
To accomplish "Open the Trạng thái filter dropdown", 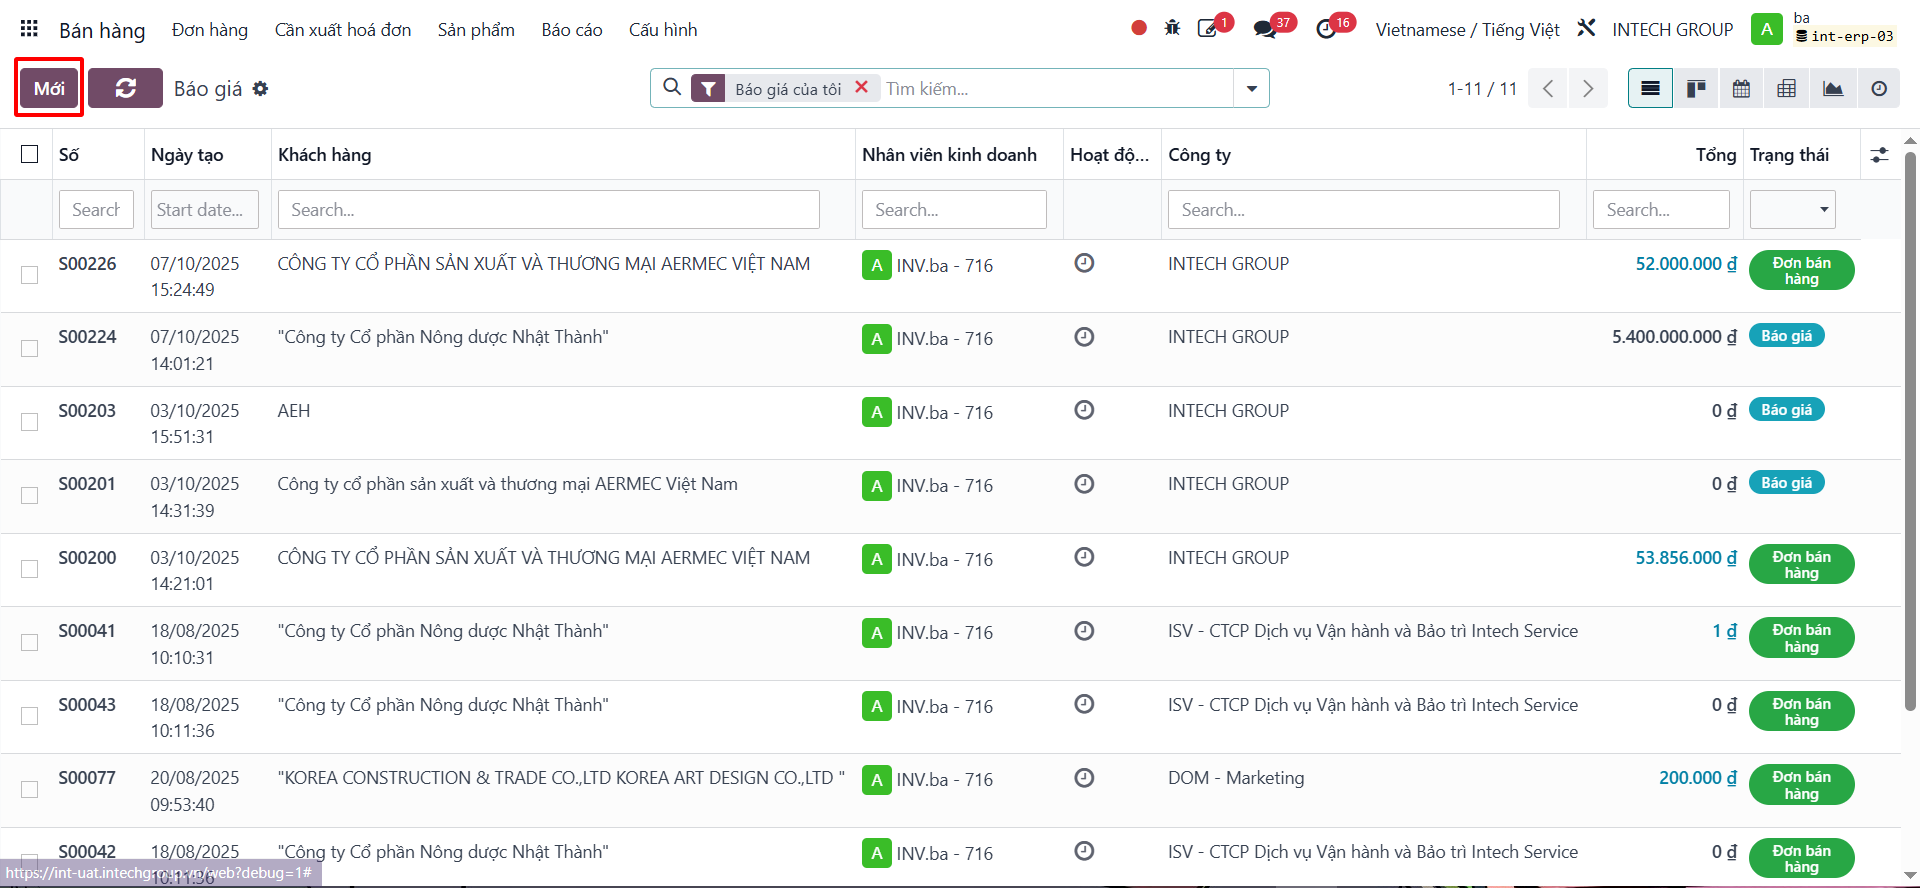I will click(1792, 209).
